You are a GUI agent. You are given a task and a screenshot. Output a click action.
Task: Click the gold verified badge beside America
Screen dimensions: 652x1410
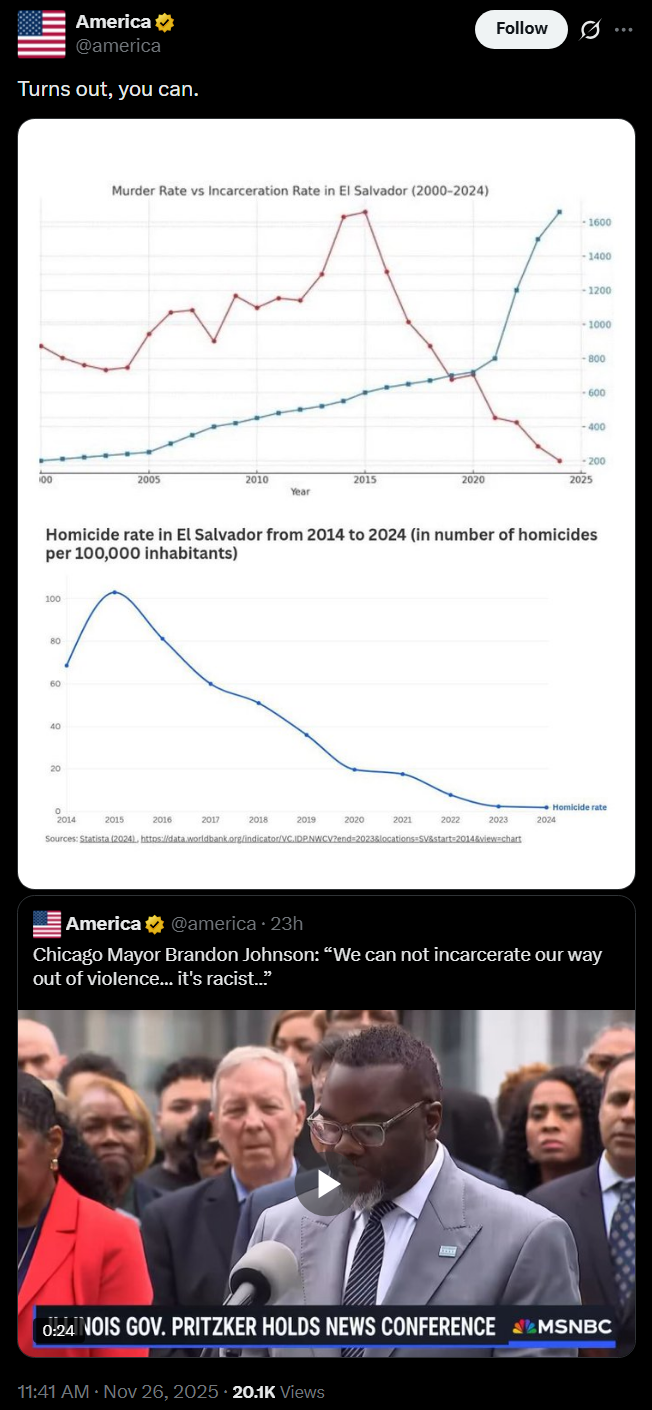pyautogui.click(x=165, y=22)
